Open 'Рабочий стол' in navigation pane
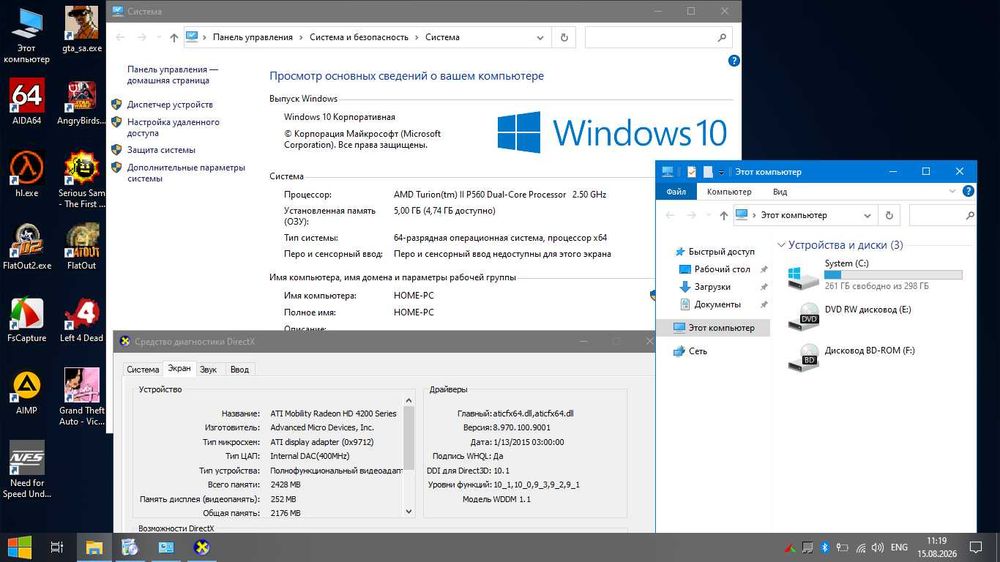The width and height of the screenshot is (1000, 562). point(722,269)
